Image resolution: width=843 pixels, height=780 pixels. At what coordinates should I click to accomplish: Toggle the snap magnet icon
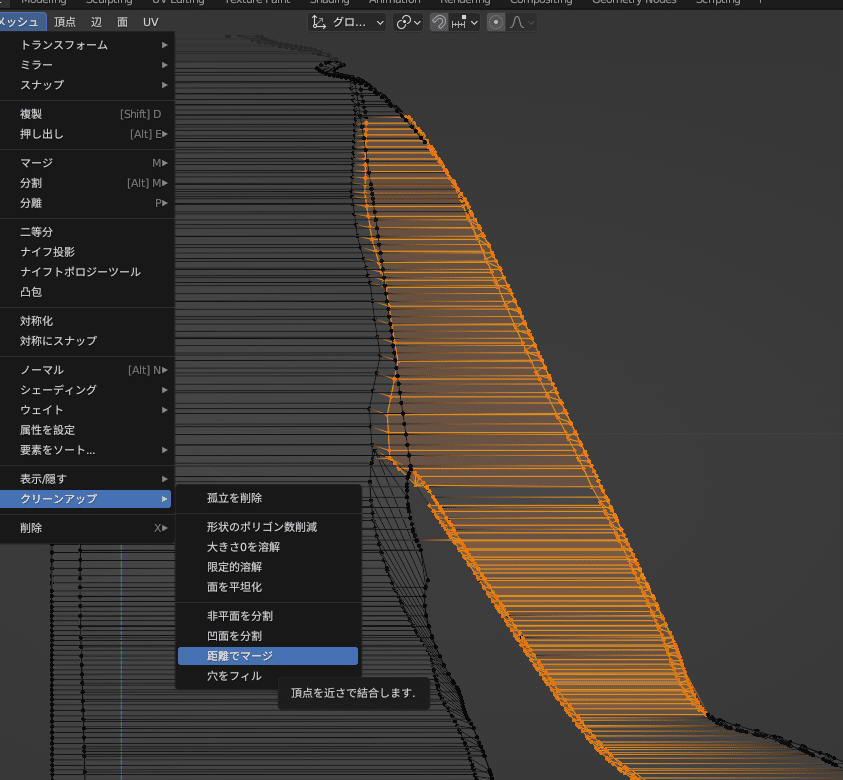click(x=439, y=23)
